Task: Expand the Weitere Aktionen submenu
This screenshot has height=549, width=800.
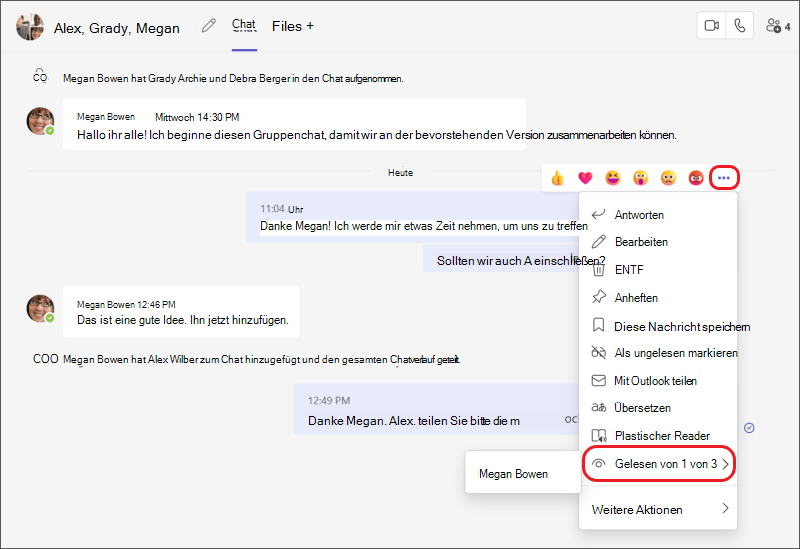Action: pos(658,509)
